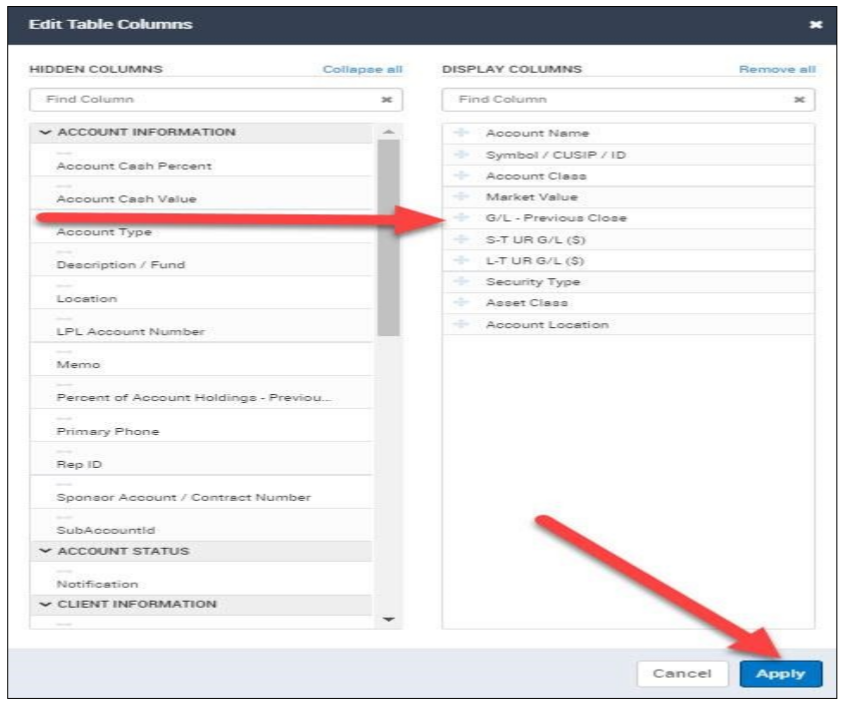Select LPL Account Number hidden column
The image size is (844, 707).
[x=201, y=326]
